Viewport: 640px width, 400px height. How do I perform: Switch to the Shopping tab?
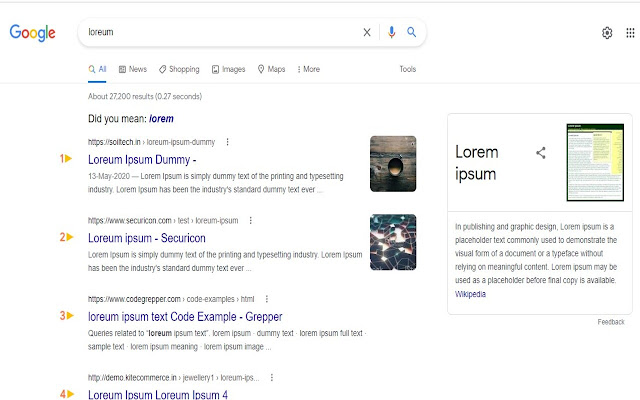179,69
